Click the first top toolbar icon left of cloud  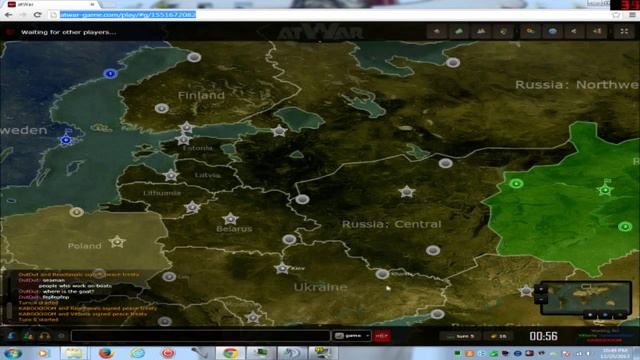tap(437, 31)
